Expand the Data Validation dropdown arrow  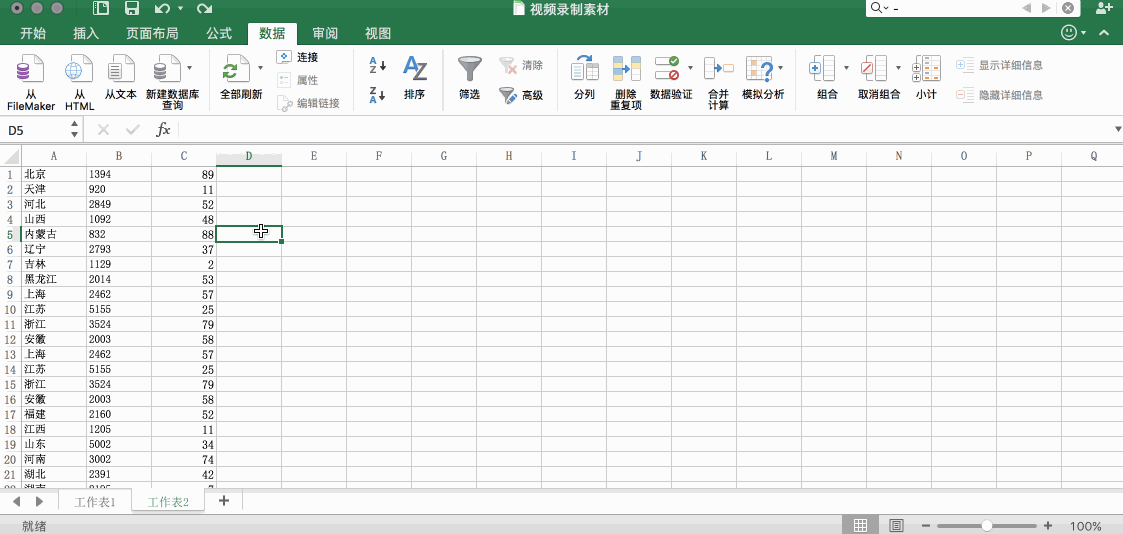click(x=690, y=68)
